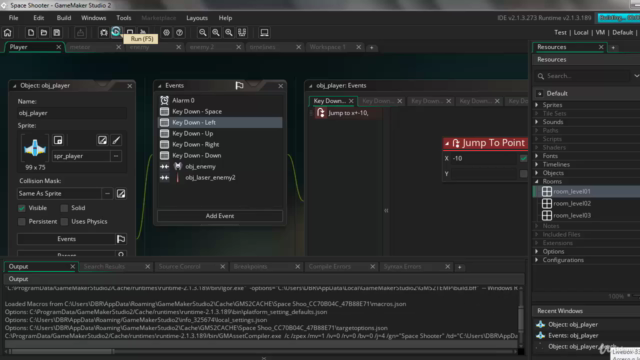
Task: Click the flag icon in Events panel header
Action: click(x=240, y=85)
